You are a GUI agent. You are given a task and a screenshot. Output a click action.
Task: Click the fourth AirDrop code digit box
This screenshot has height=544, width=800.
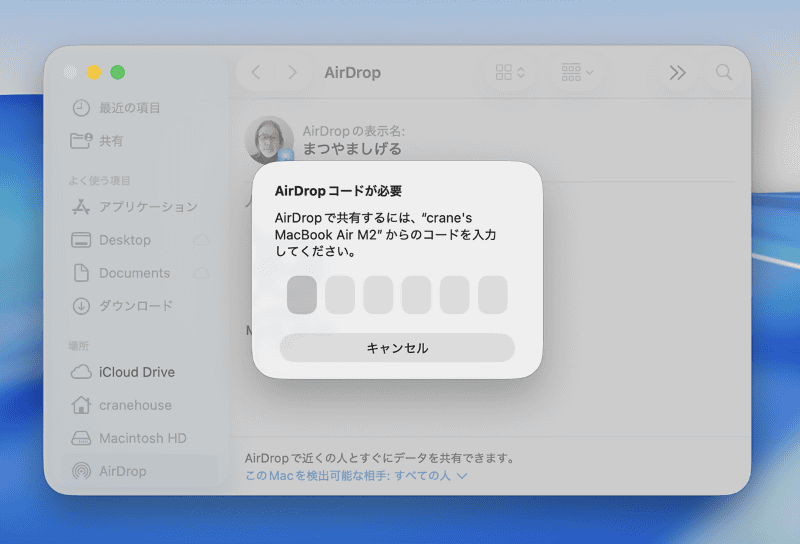416,295
